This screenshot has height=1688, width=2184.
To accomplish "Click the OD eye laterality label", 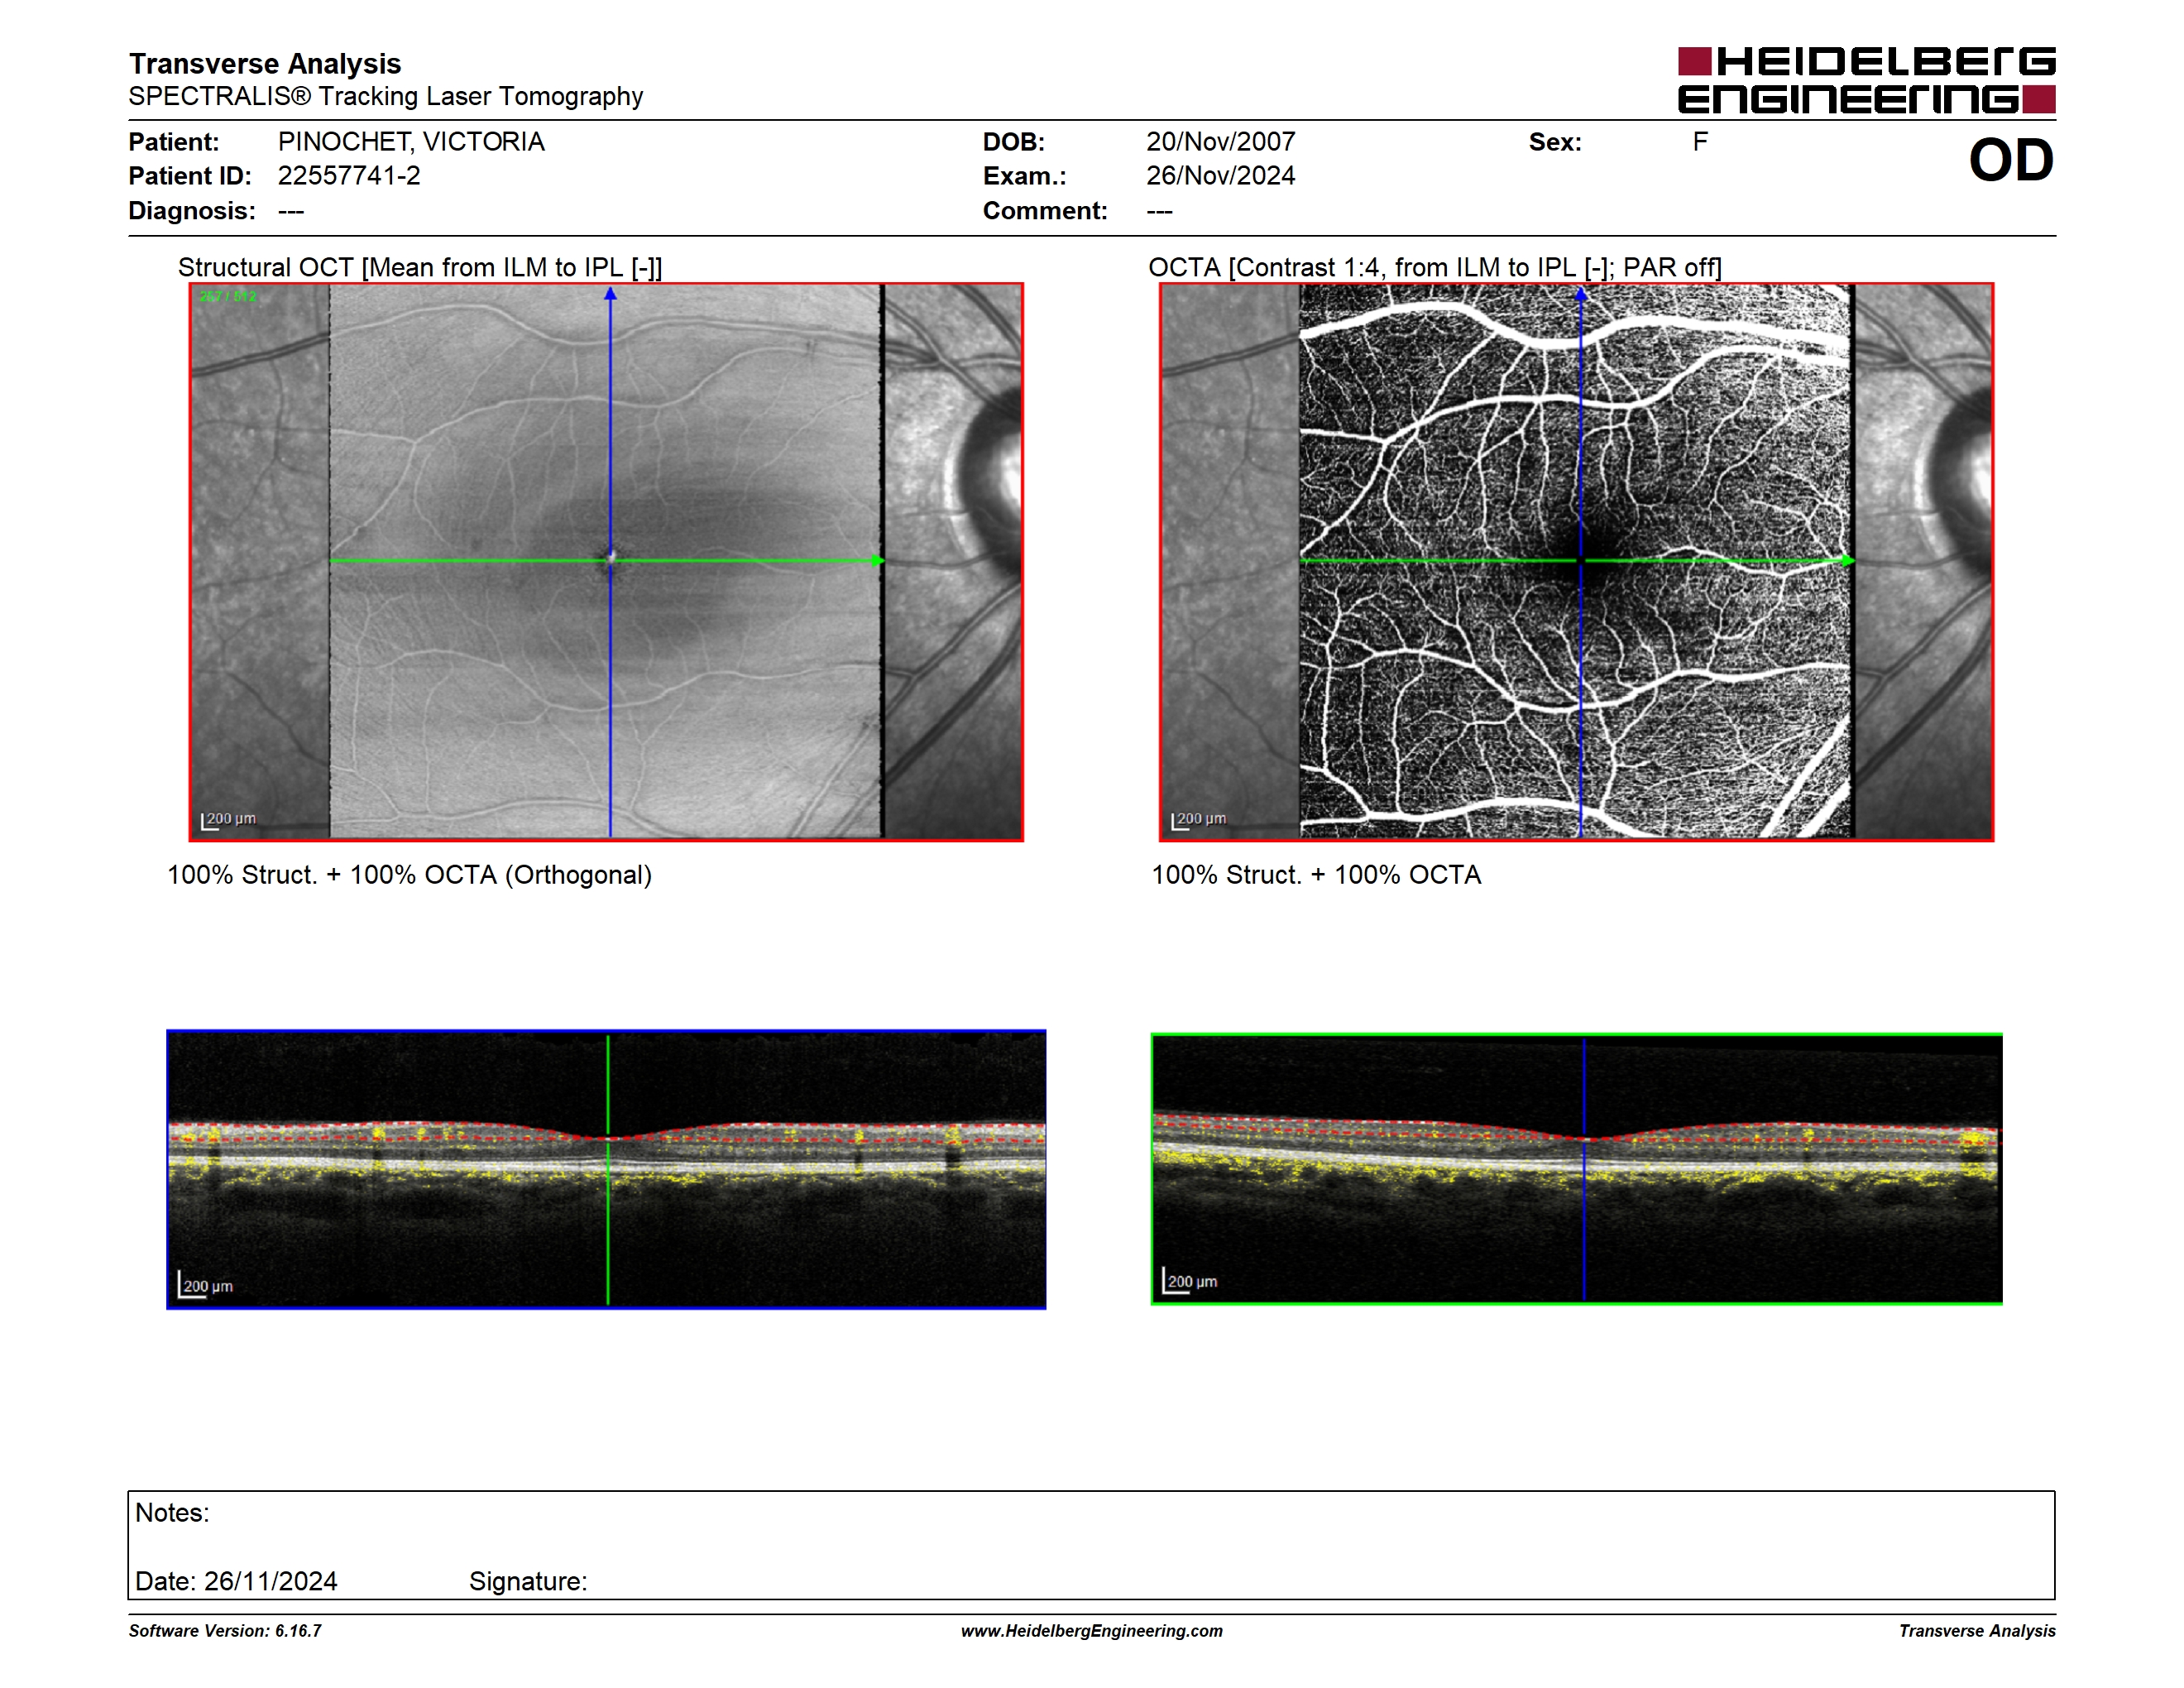I will click(x=2011, y=160).
